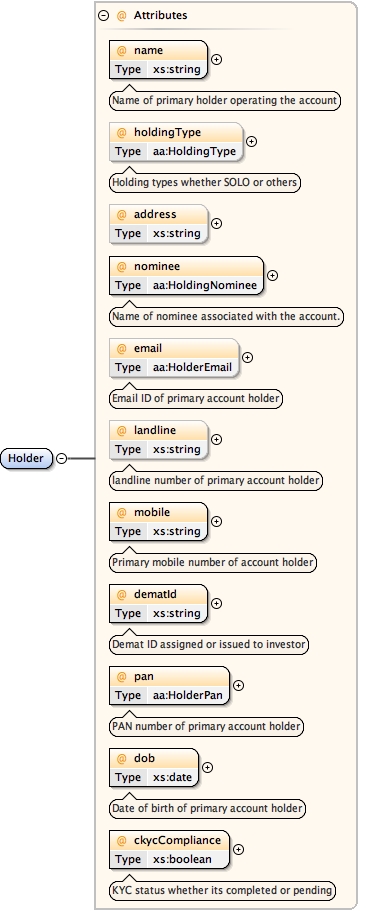
Task: Expand the landline attribute plus icon
Action: [x=216, y=439]
